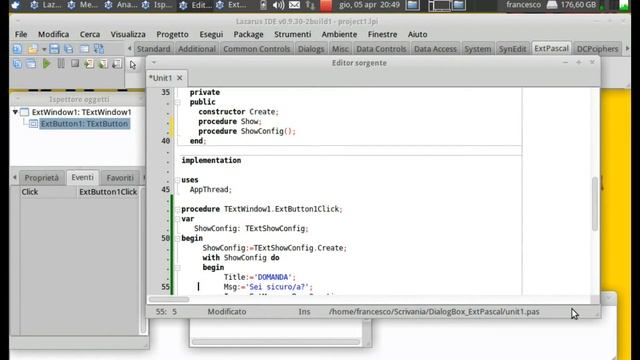Click the Open file folder icon
Viewport: 640px width, 360px height.
click(x=33, y=49)
